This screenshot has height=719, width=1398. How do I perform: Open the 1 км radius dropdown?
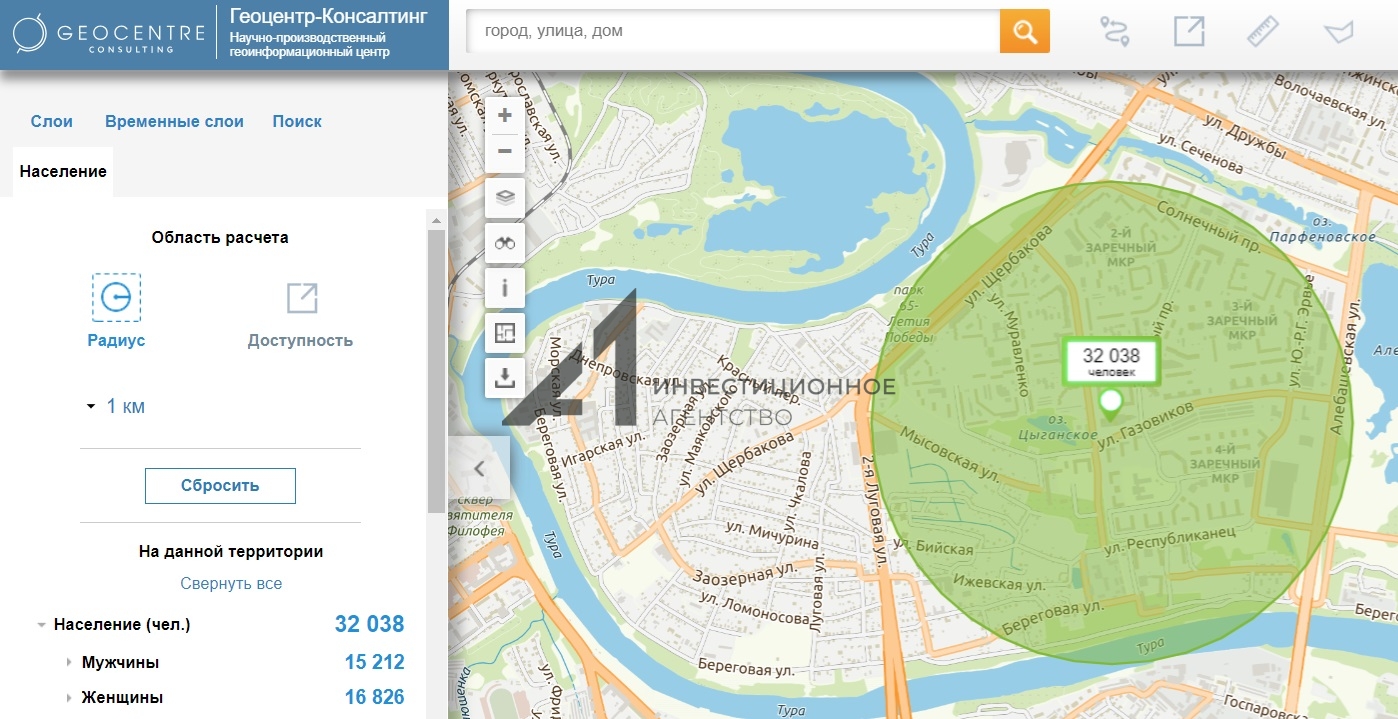click(x=116, y=406)
